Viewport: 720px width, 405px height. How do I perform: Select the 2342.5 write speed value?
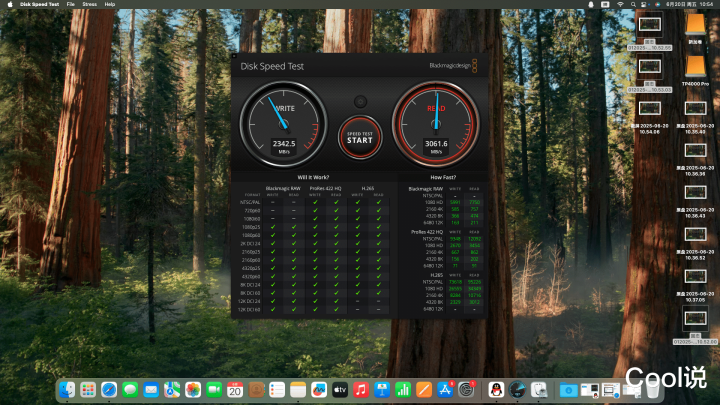284,144
